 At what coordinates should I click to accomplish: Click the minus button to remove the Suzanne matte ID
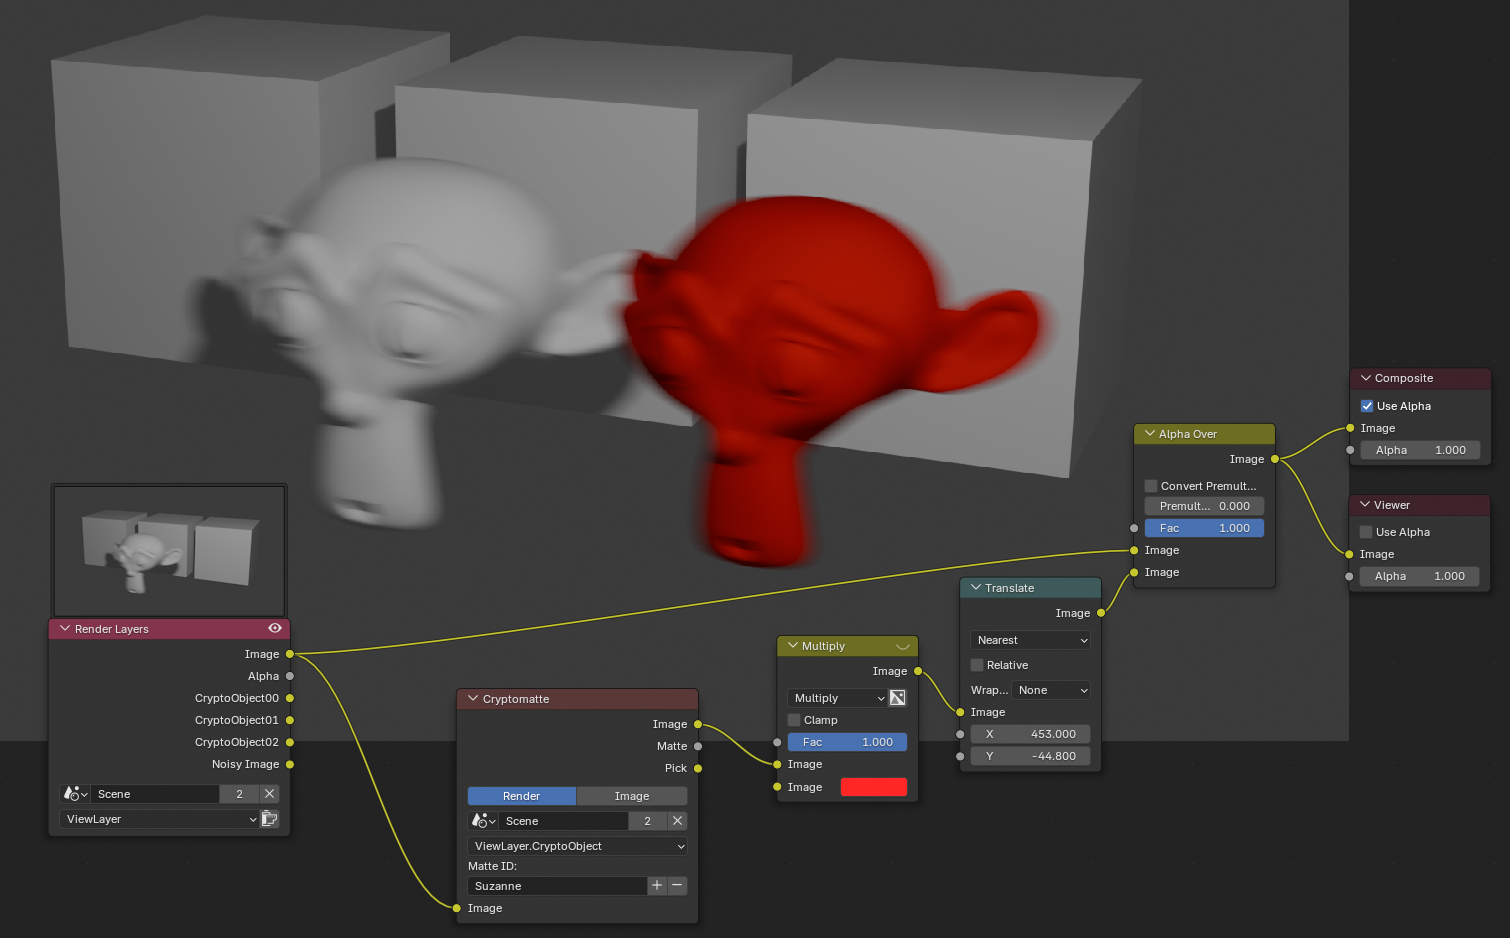coord(677,885)
